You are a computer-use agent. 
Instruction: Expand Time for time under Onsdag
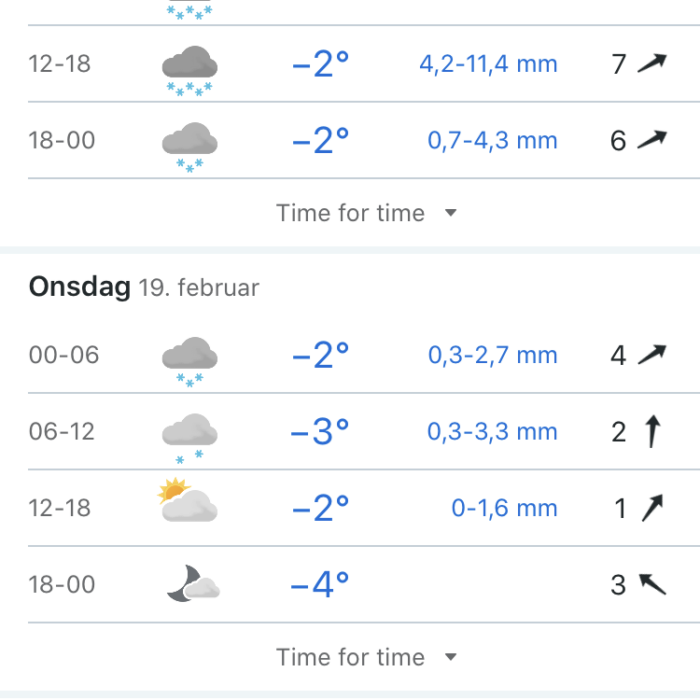pyautogui.click(x=366, y=657)
